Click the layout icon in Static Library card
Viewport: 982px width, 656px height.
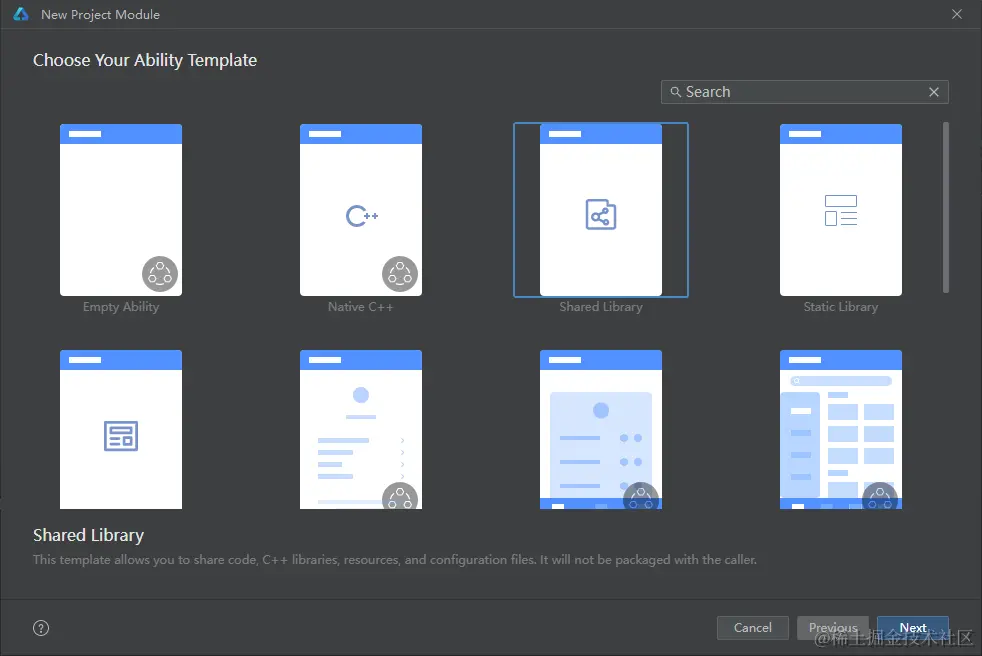pos(841,211)
